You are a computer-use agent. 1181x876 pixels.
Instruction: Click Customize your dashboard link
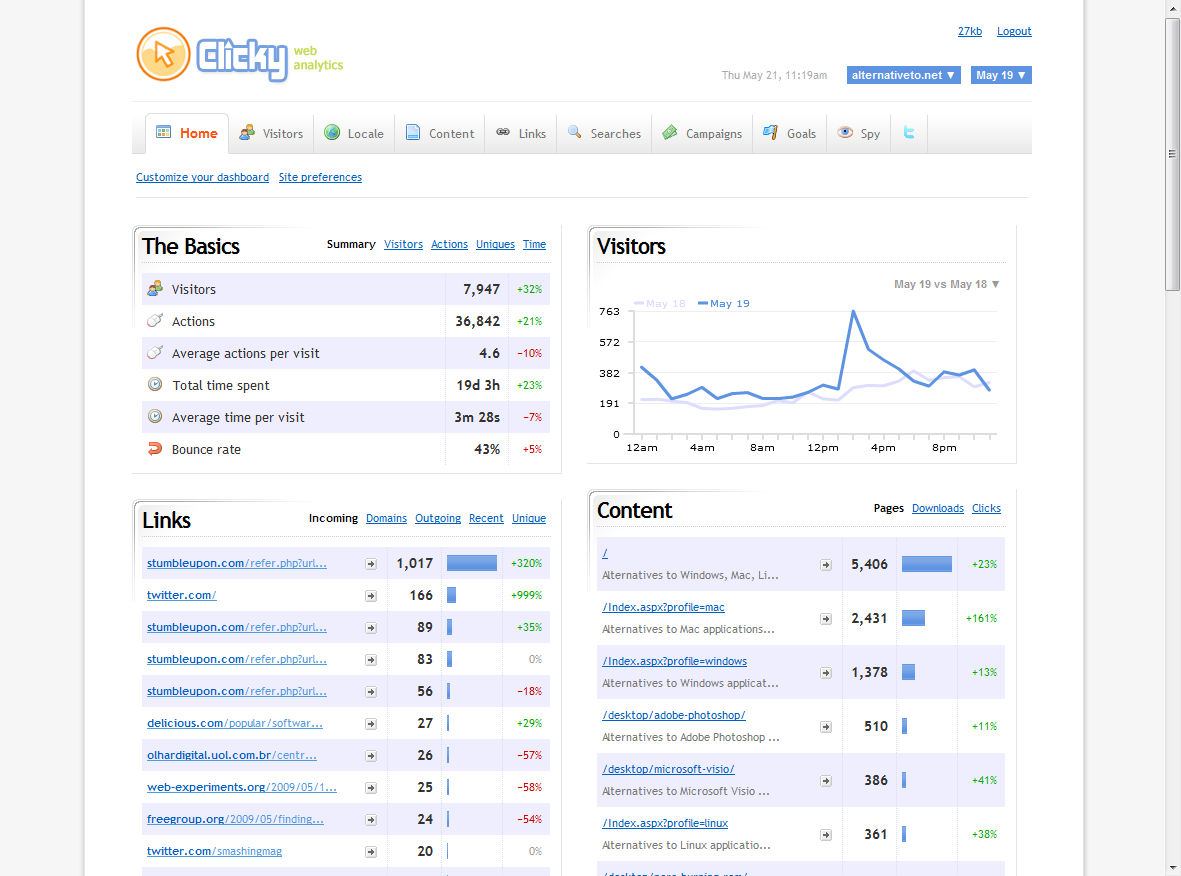(x=202, y=177)
